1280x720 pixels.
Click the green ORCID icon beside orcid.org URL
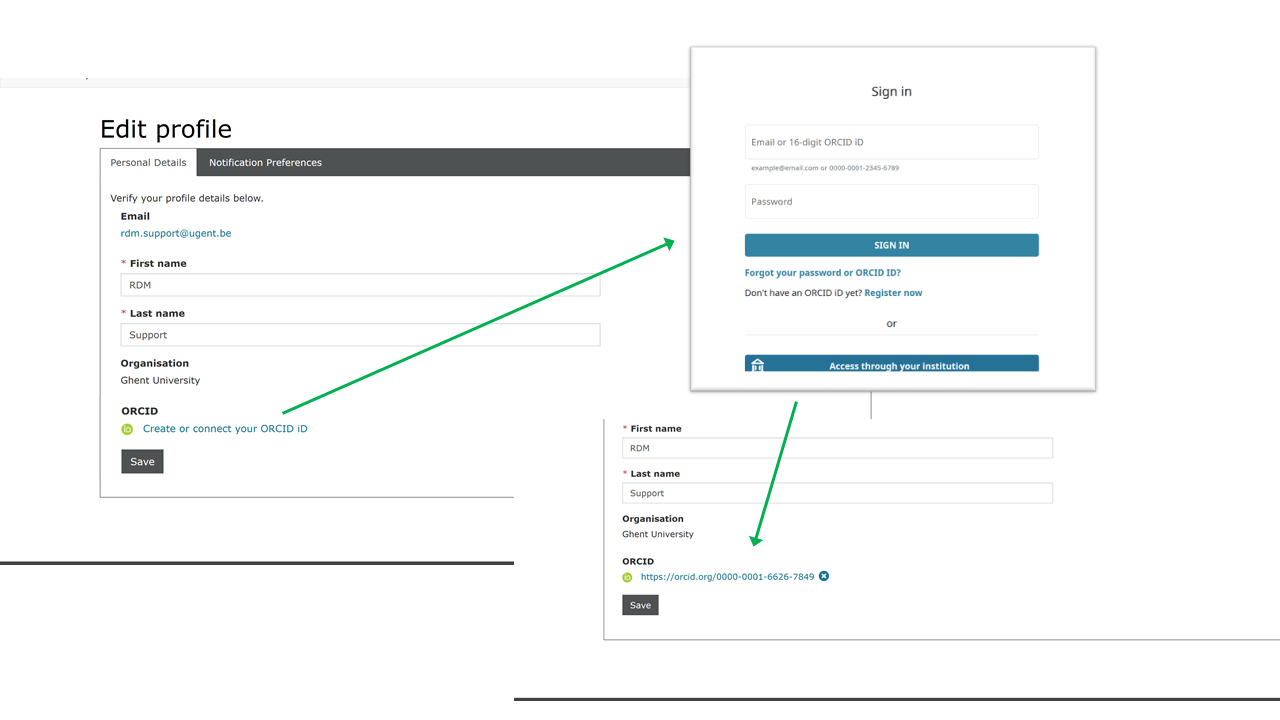click(x=627, y=577)
